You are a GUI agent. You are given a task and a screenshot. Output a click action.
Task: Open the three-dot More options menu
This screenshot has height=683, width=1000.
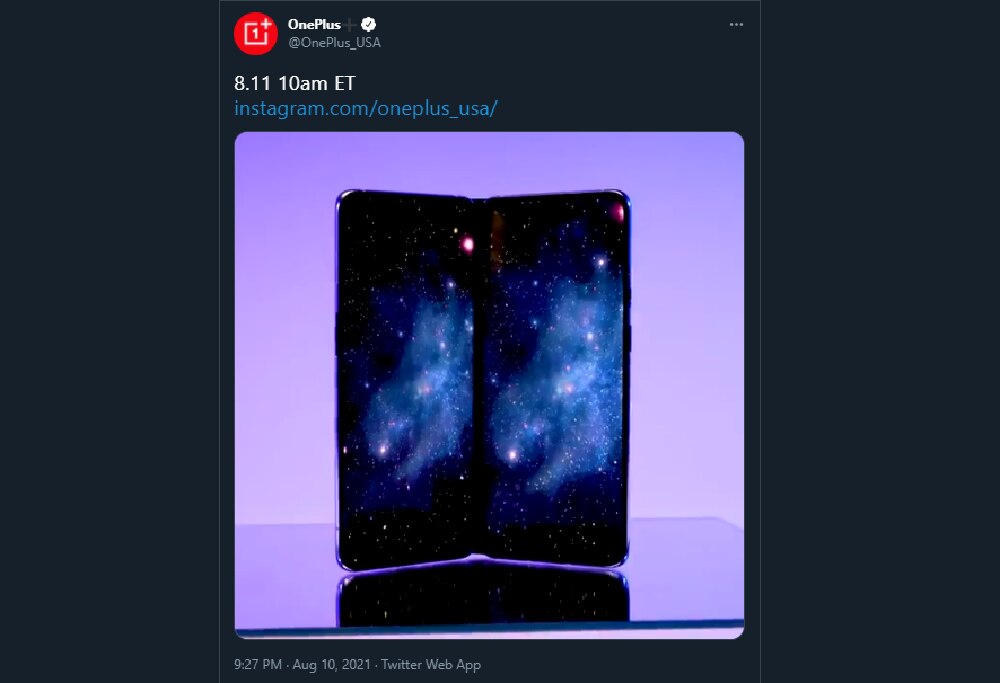(736, 25)
